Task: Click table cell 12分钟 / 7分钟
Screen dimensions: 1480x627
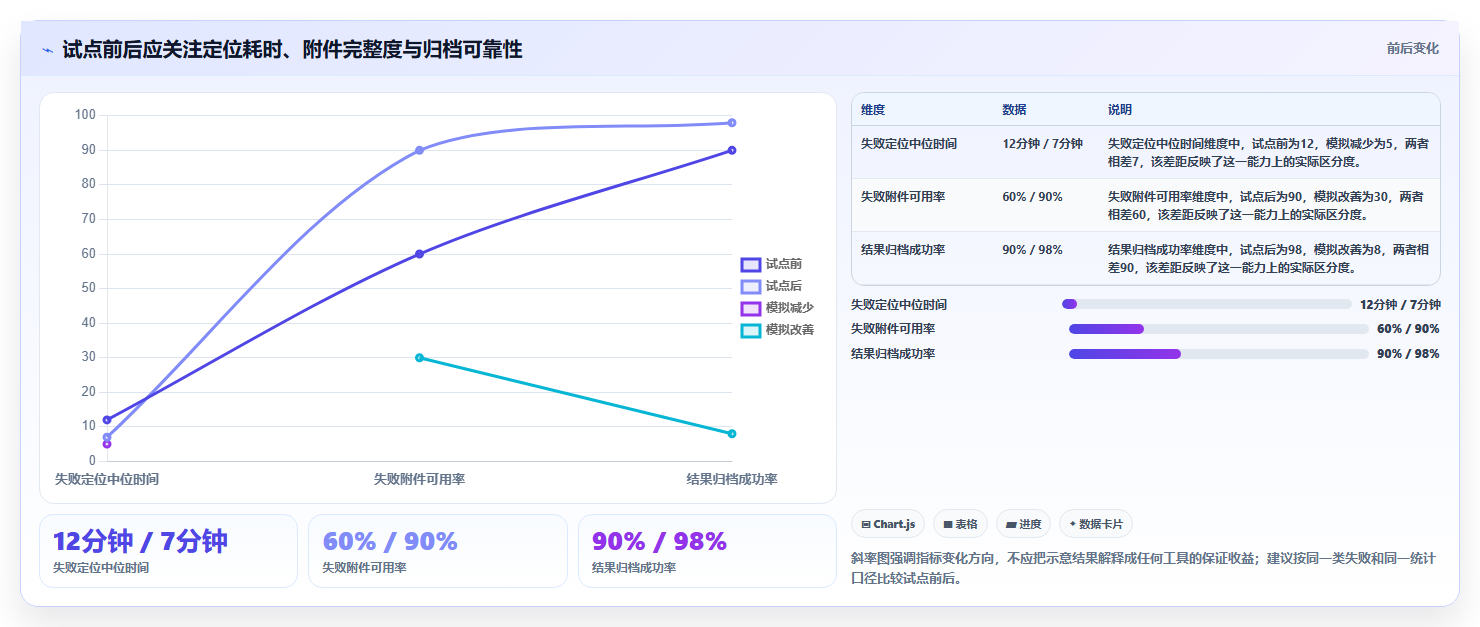Action: point(1042,144)
